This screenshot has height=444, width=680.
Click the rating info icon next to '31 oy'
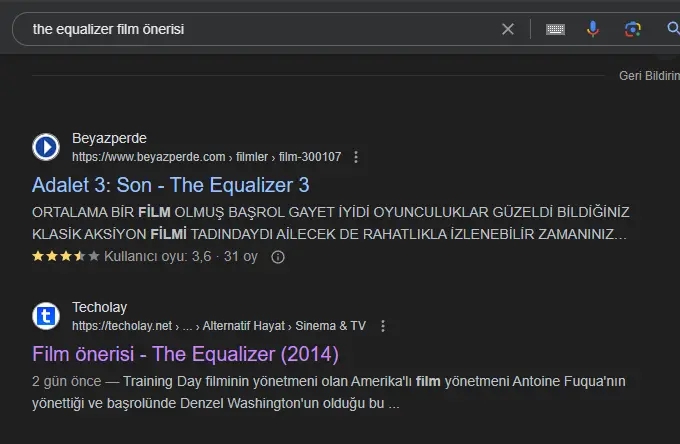click(x=278, y=257)
